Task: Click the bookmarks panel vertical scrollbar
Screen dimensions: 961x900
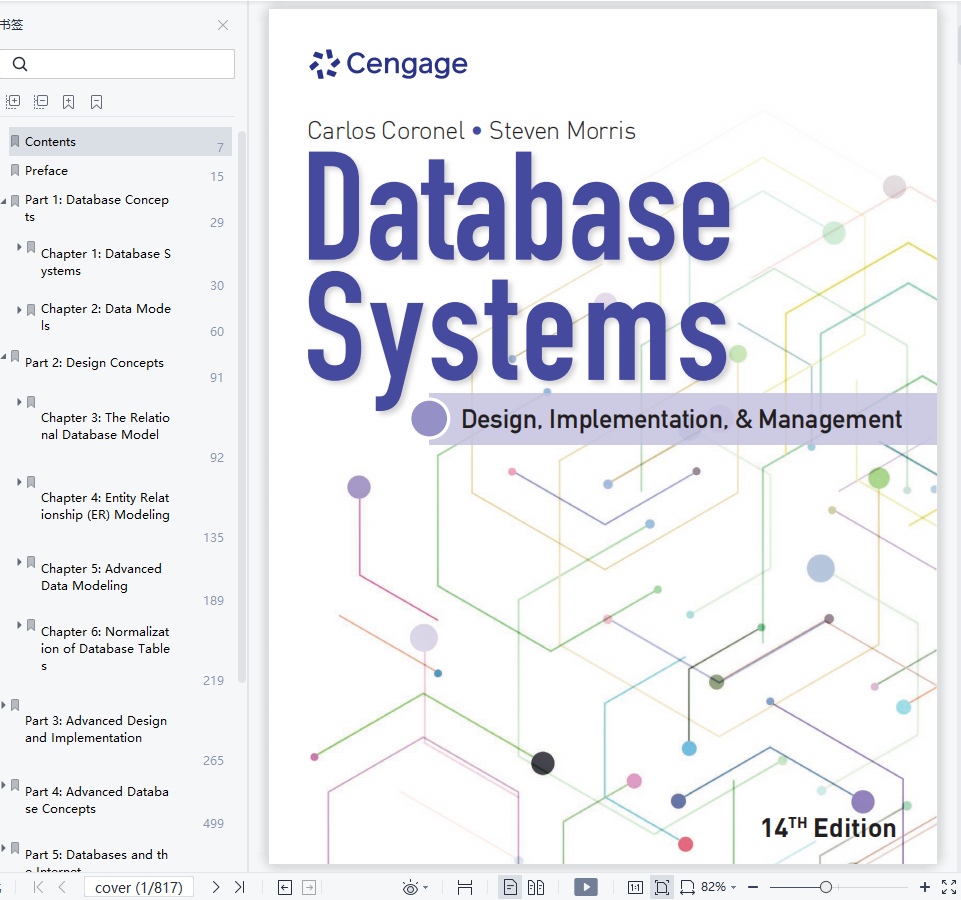Action: pos(242,406)
